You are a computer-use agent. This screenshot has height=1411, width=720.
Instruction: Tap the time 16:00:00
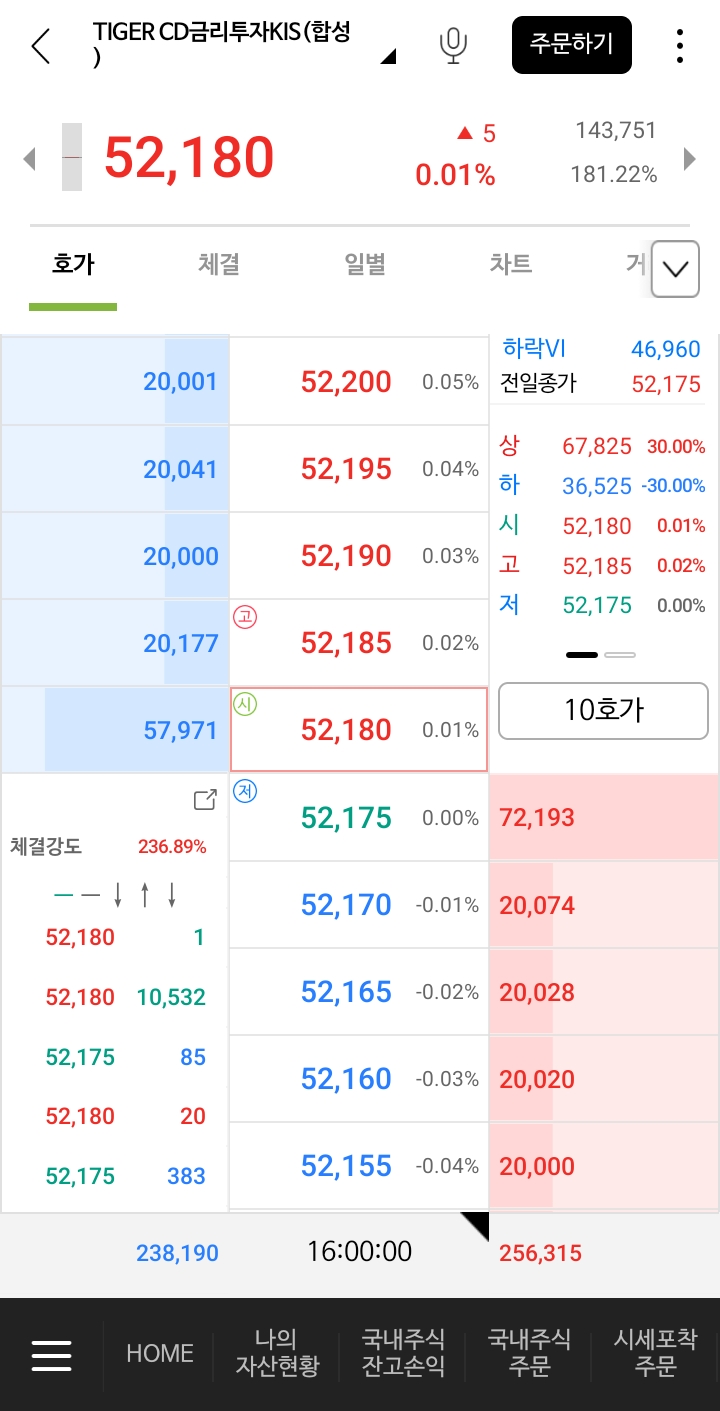359,1252
